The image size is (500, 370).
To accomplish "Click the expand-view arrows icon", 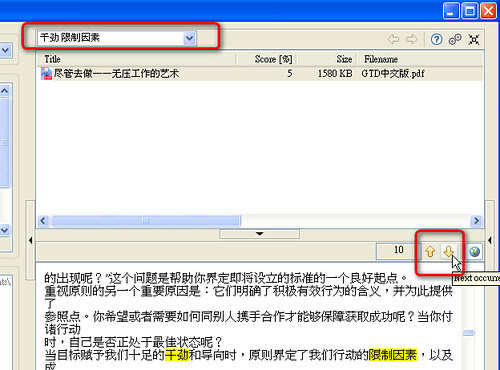I will pyautogui.click(x=474, y=39).
